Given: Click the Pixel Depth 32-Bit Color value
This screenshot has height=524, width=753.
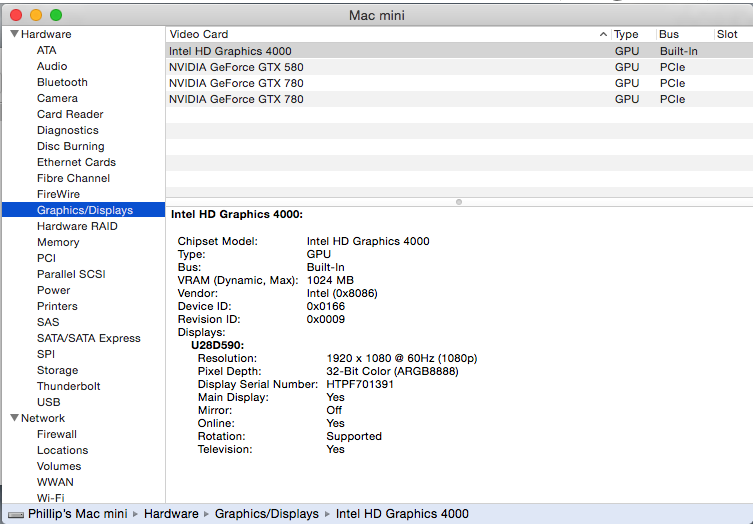Looking at the screenshot, I should (x=392, y=371).
